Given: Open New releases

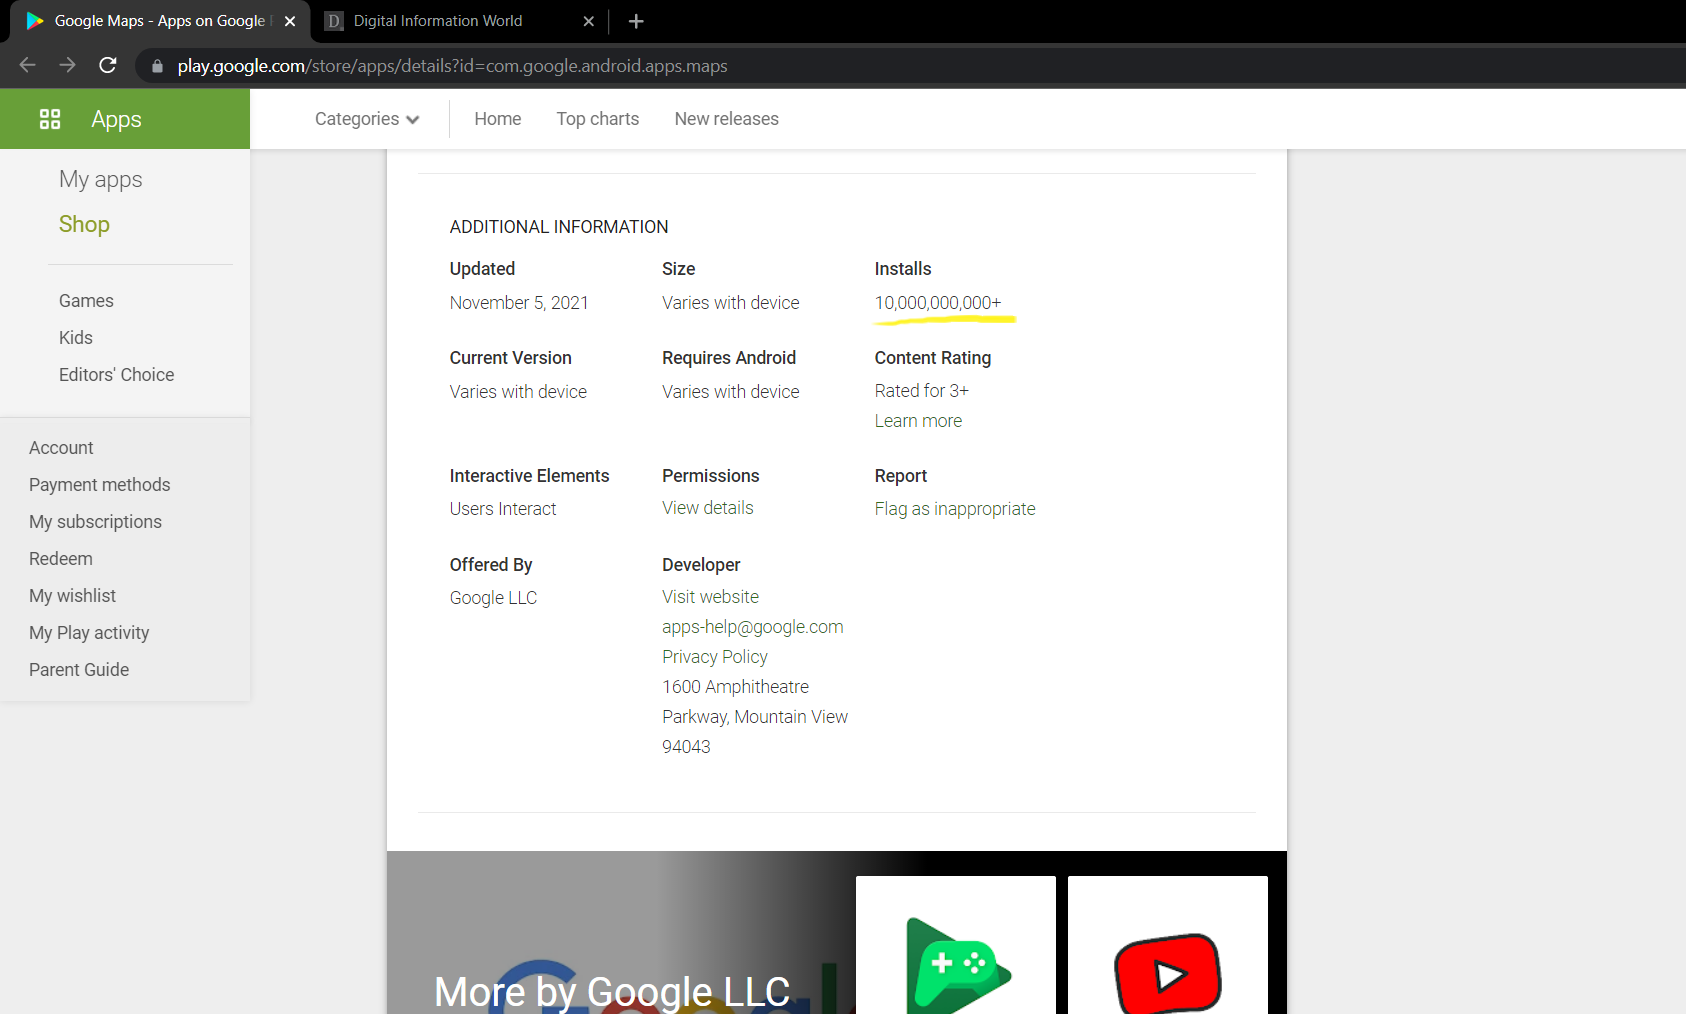Looking at the screenshot, I should (x=727, y=119).
